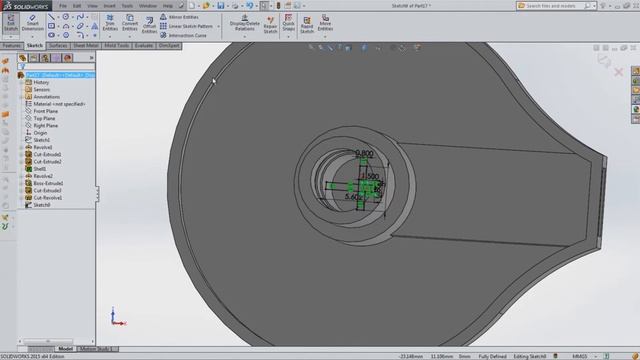
Task: Click the red X cancel sketch corner icon
Action: 618,73
